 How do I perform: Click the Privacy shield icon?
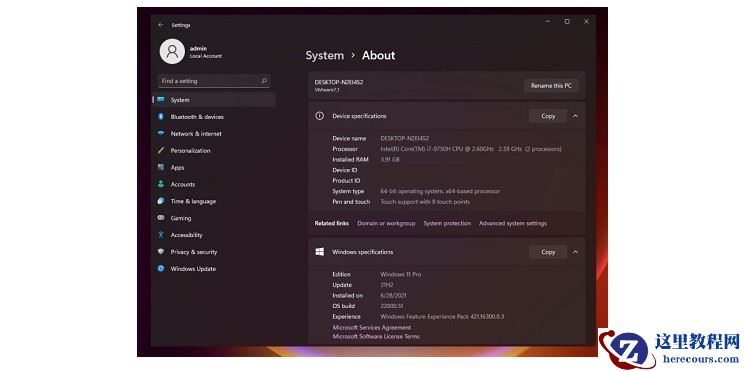(161, 252)
